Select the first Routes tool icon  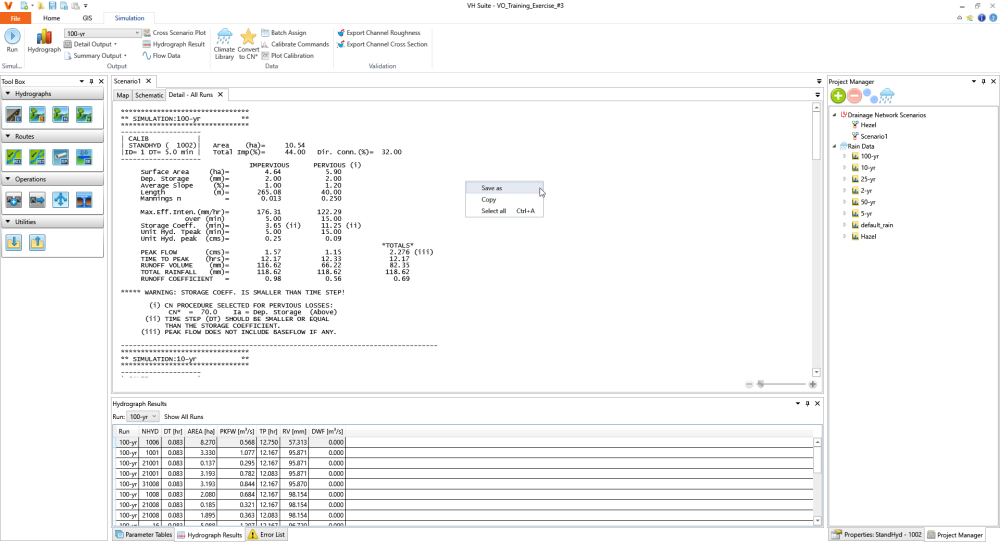tap(14, 157)
